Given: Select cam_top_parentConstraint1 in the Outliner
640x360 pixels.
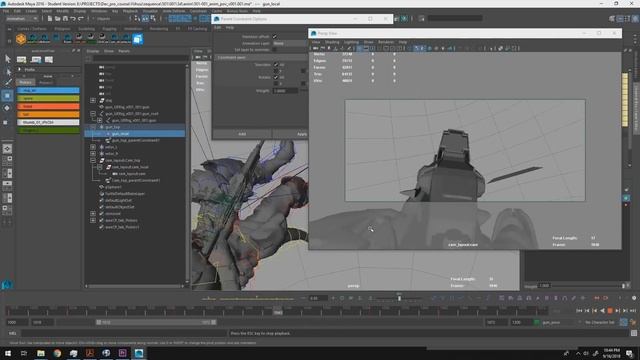Looking at the screenshot, I should (x=136, y=180).
